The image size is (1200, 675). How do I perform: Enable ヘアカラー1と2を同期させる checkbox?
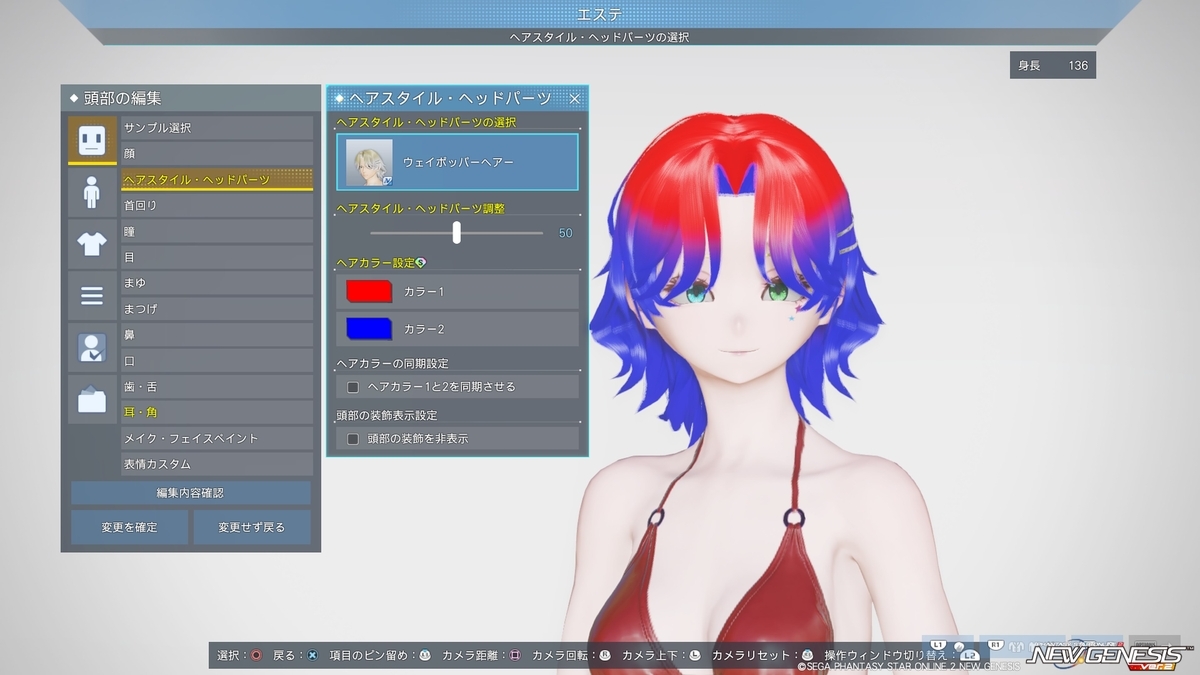pyautogui.click(x=352, y=386)
